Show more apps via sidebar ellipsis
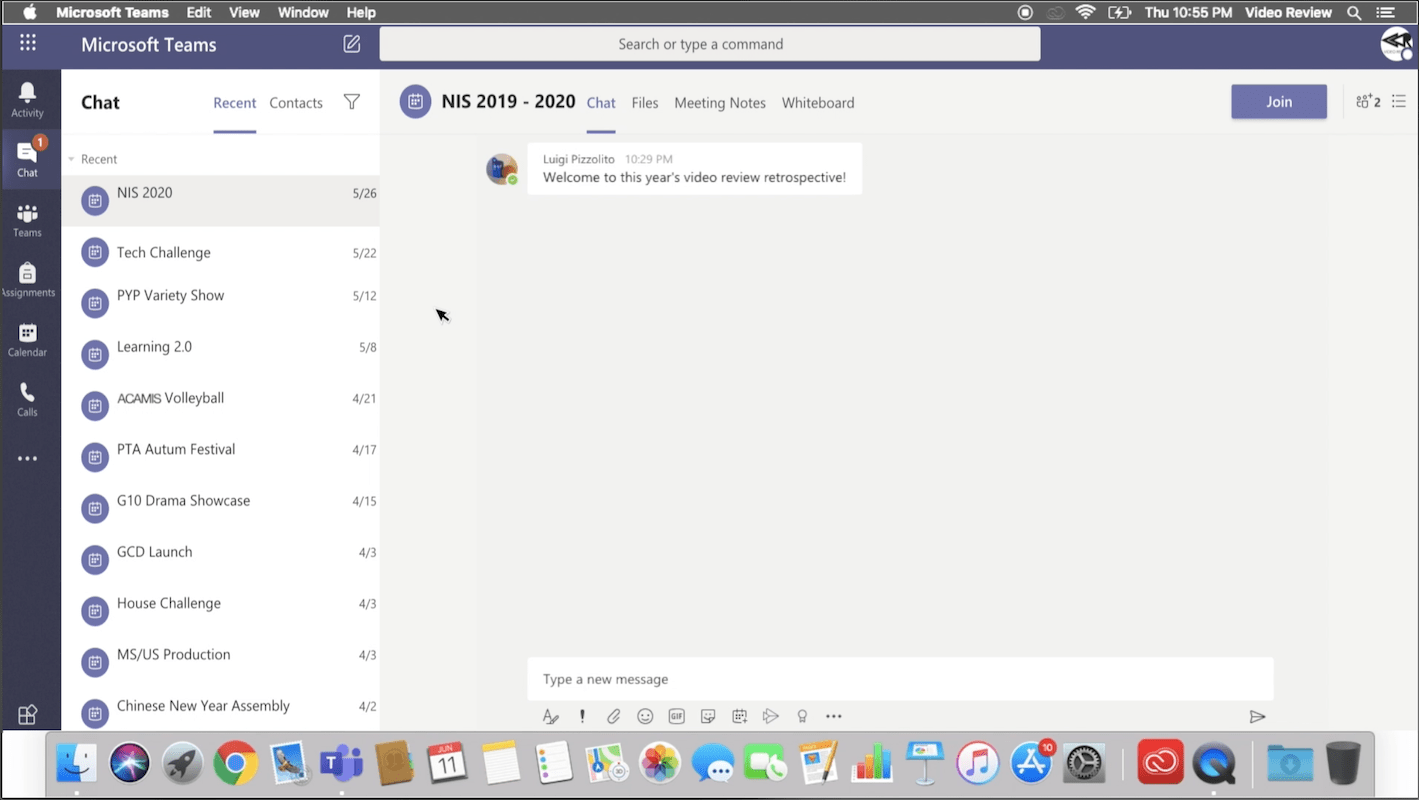1419x800 pixels. pos(27,459)
